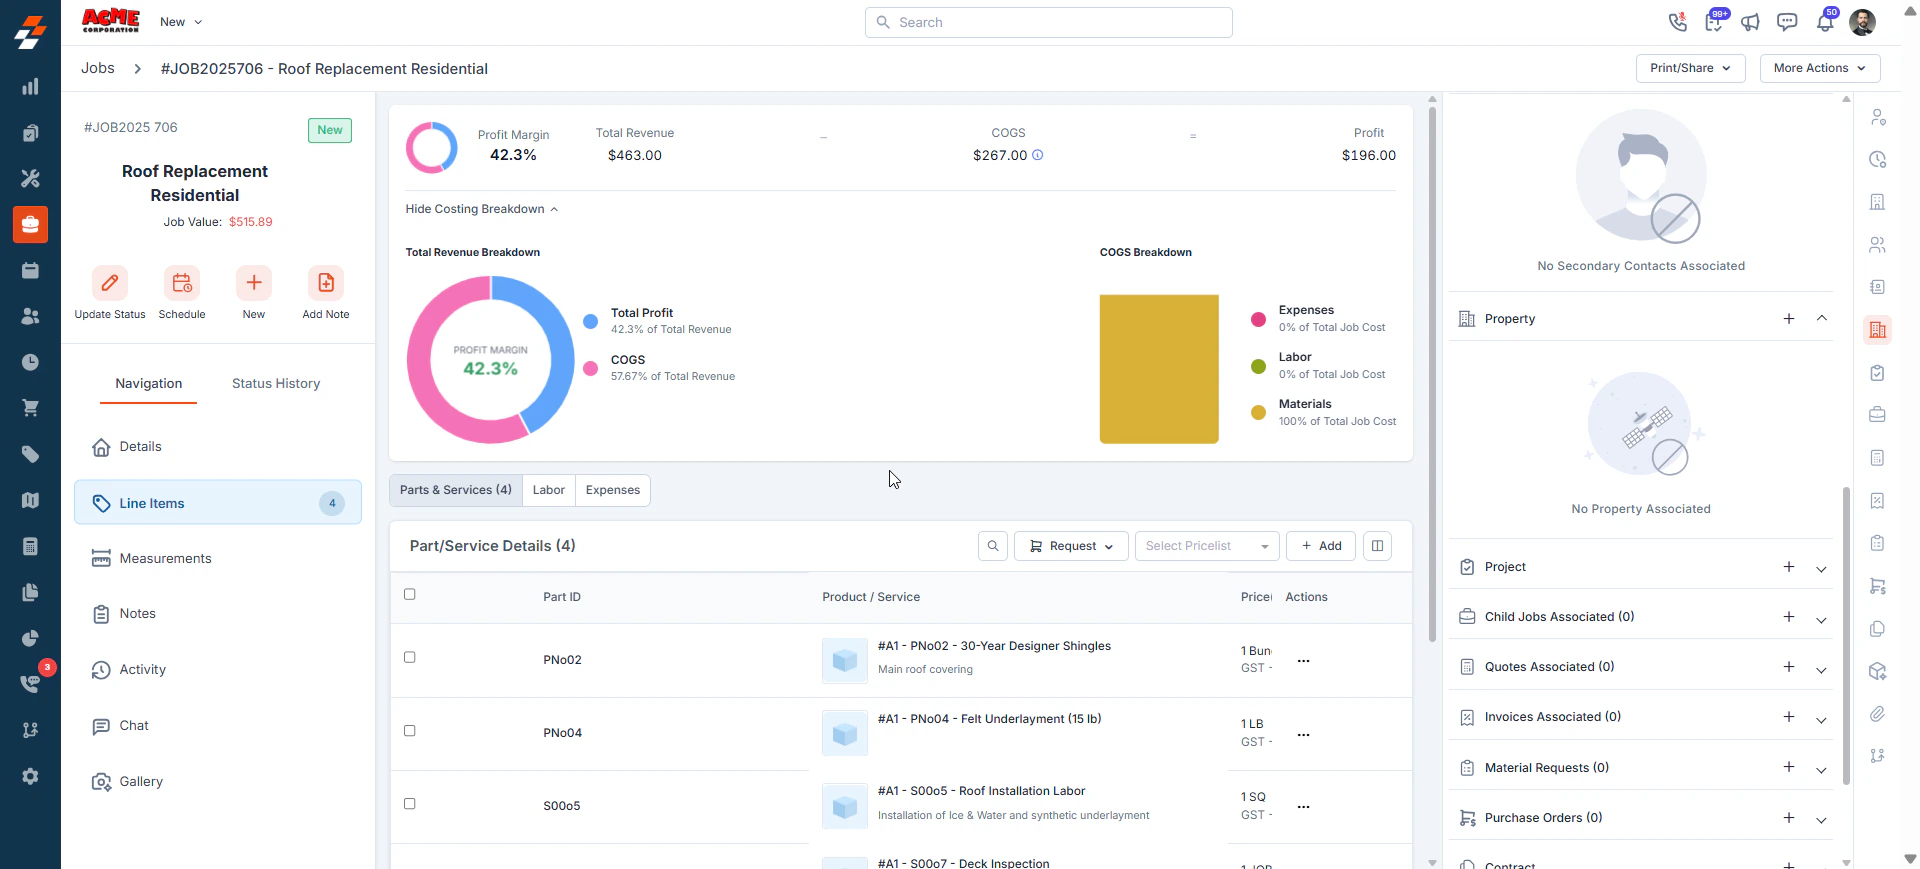1920x869 pixels.
Task: Click the COGS info icon
Action: tap(1037, 155)
